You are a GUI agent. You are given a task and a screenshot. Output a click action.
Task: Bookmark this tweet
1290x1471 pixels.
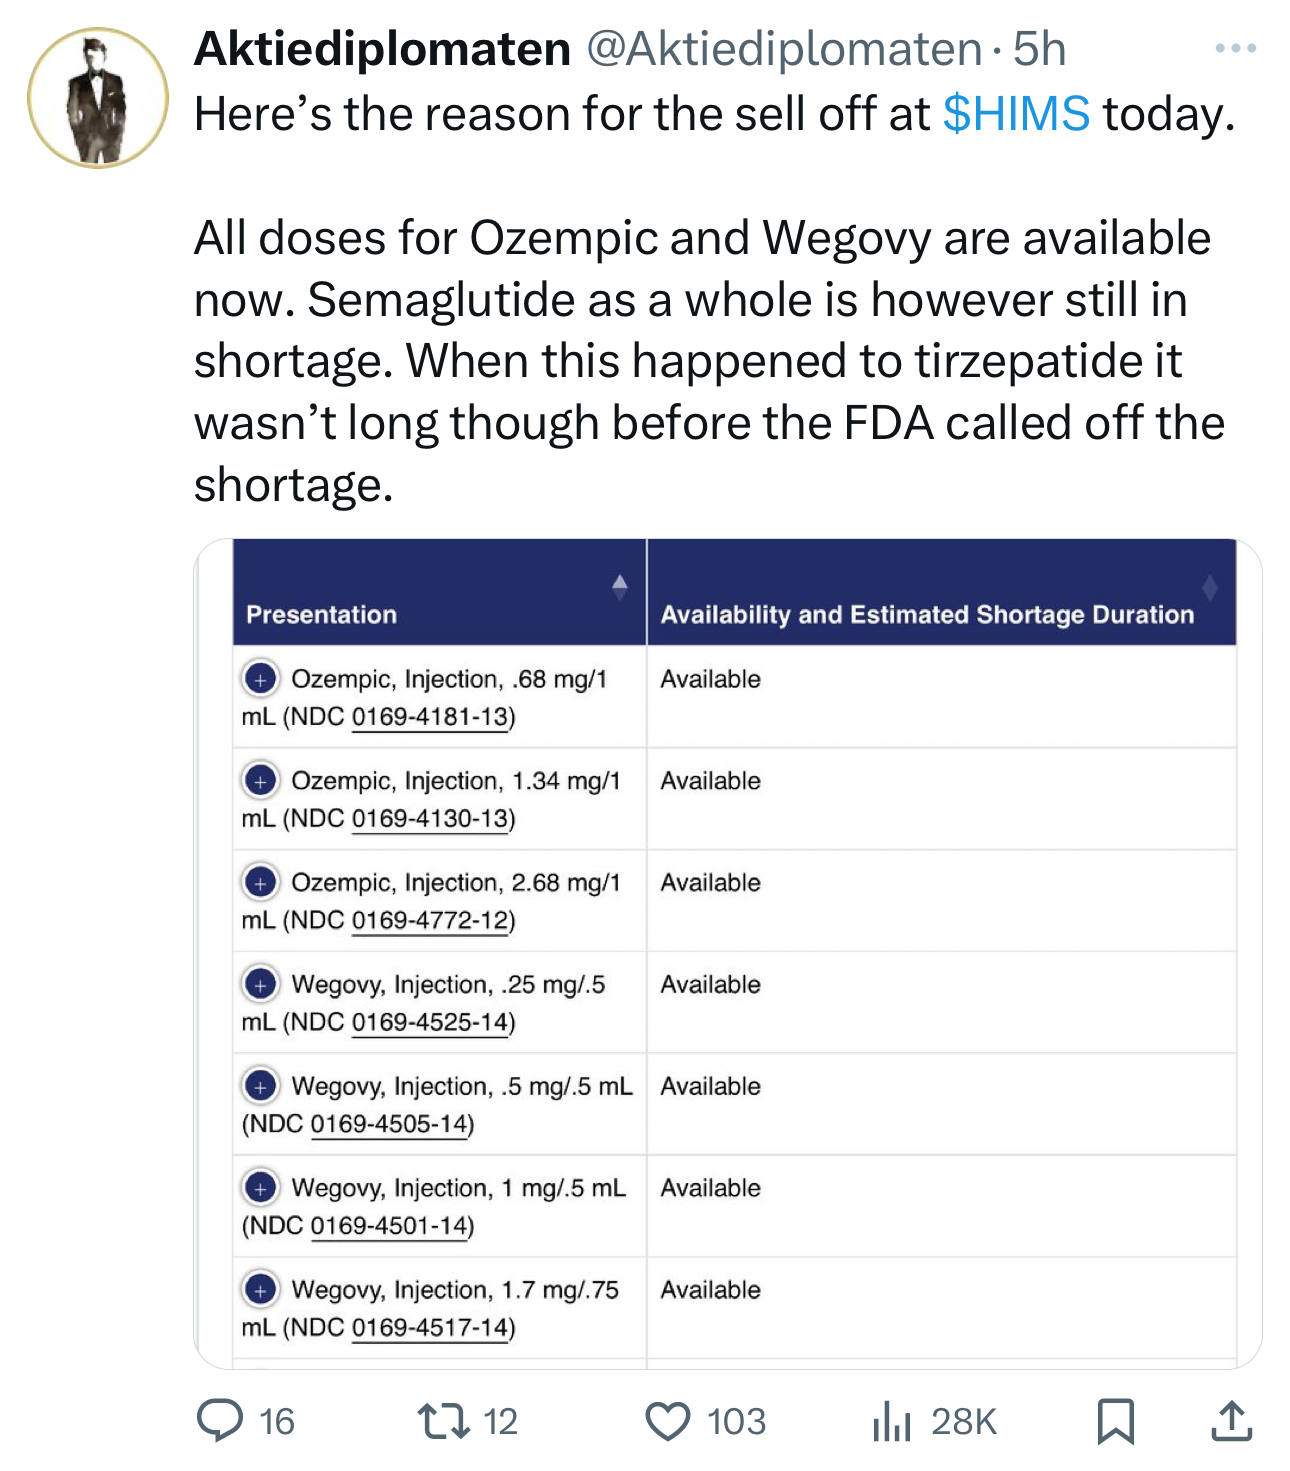click(x=1115, y=1421)
